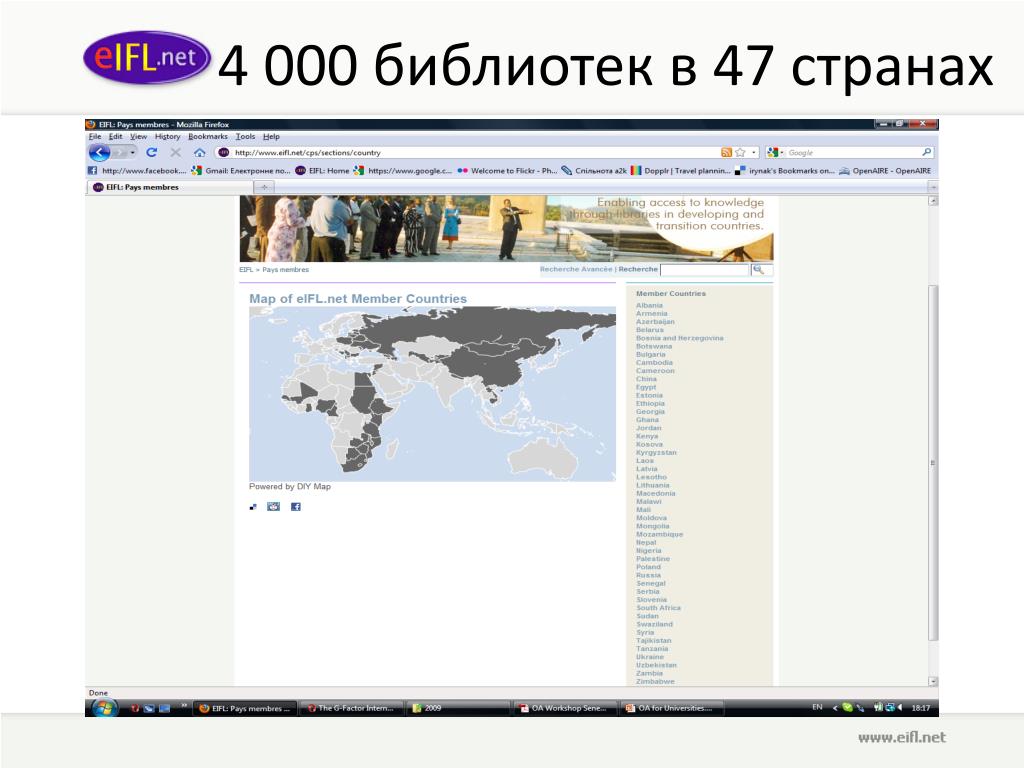1024x768 pixels.
Task: Open the Спільнота a2k bookmark
Action: click(x=594, y=171)
